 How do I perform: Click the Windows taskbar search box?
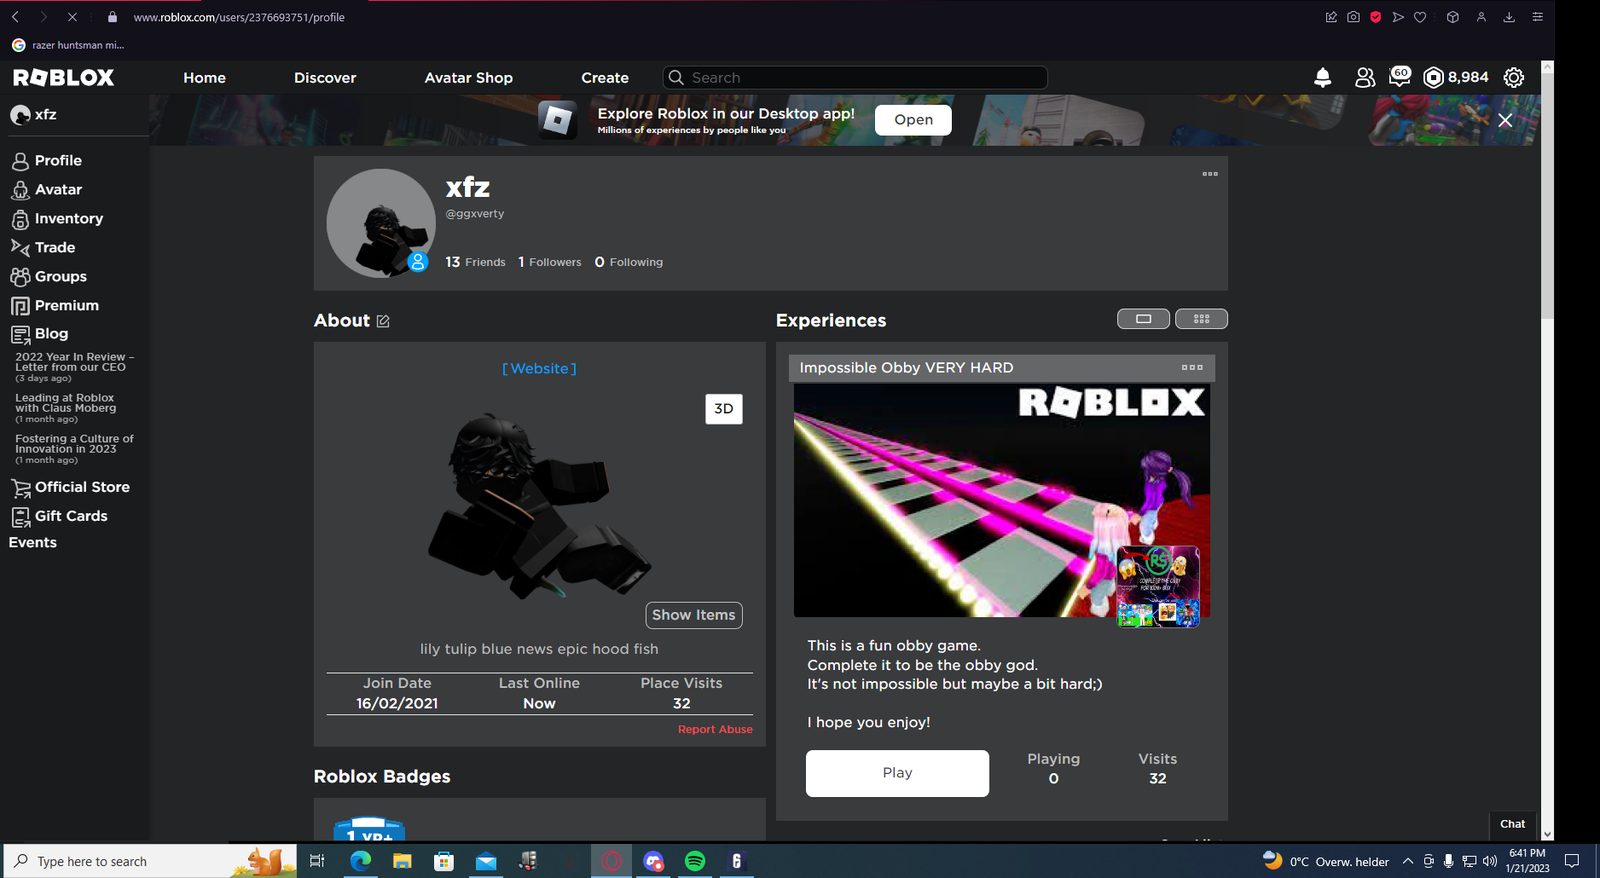[150, 861]
